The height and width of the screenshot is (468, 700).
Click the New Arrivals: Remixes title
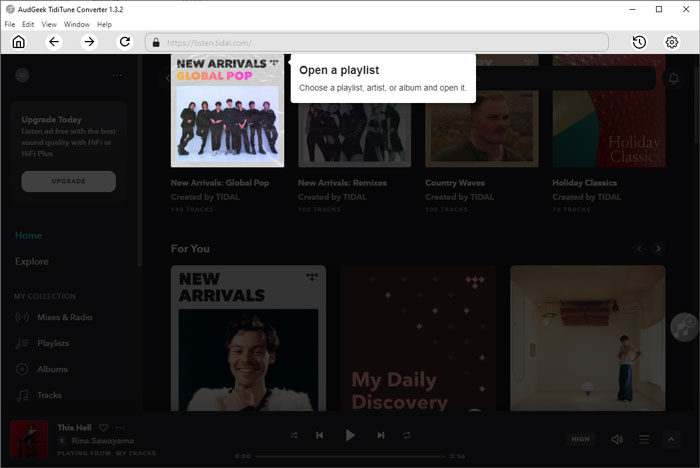coord(342,183)
